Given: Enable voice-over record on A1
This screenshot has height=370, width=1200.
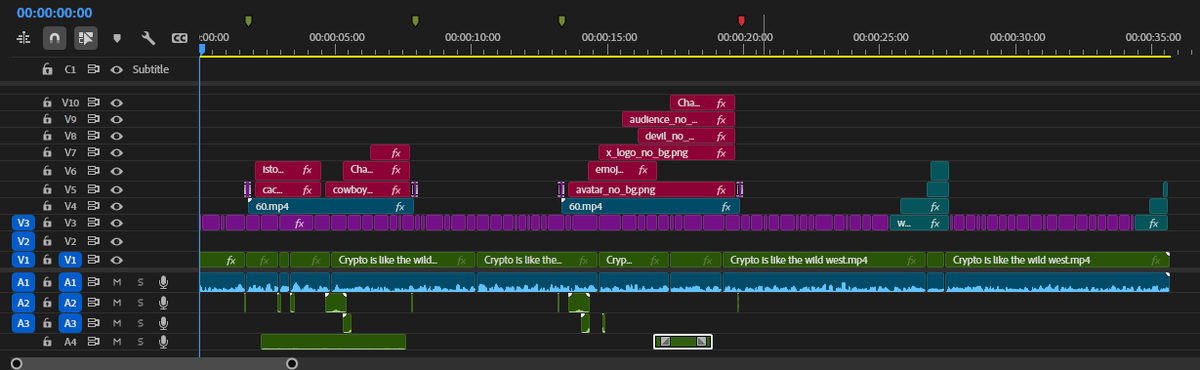Looking at the screenshot, I should 164,282.
